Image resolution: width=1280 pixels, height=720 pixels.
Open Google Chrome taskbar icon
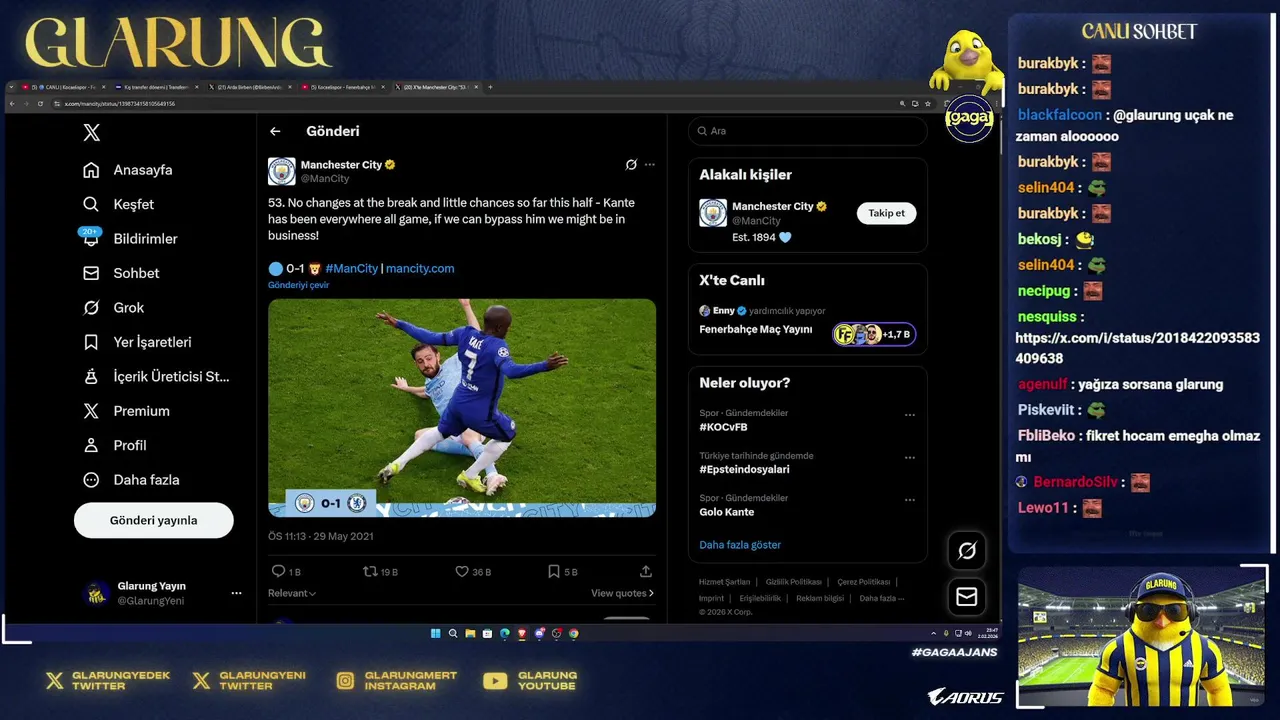click(x=574, y=633)
